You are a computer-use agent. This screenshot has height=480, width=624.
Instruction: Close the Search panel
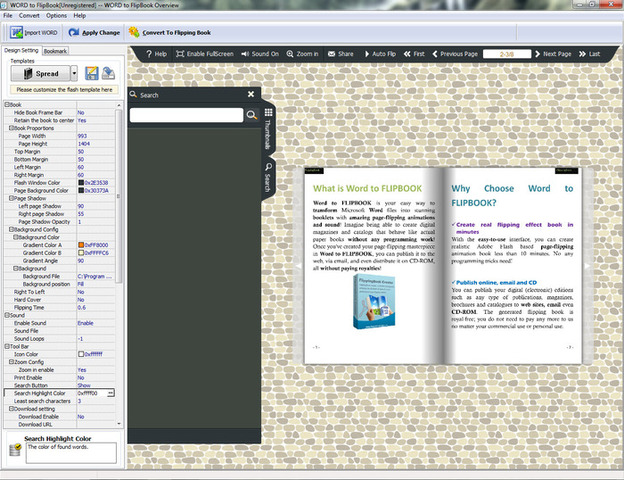click(x=251, y=94)
